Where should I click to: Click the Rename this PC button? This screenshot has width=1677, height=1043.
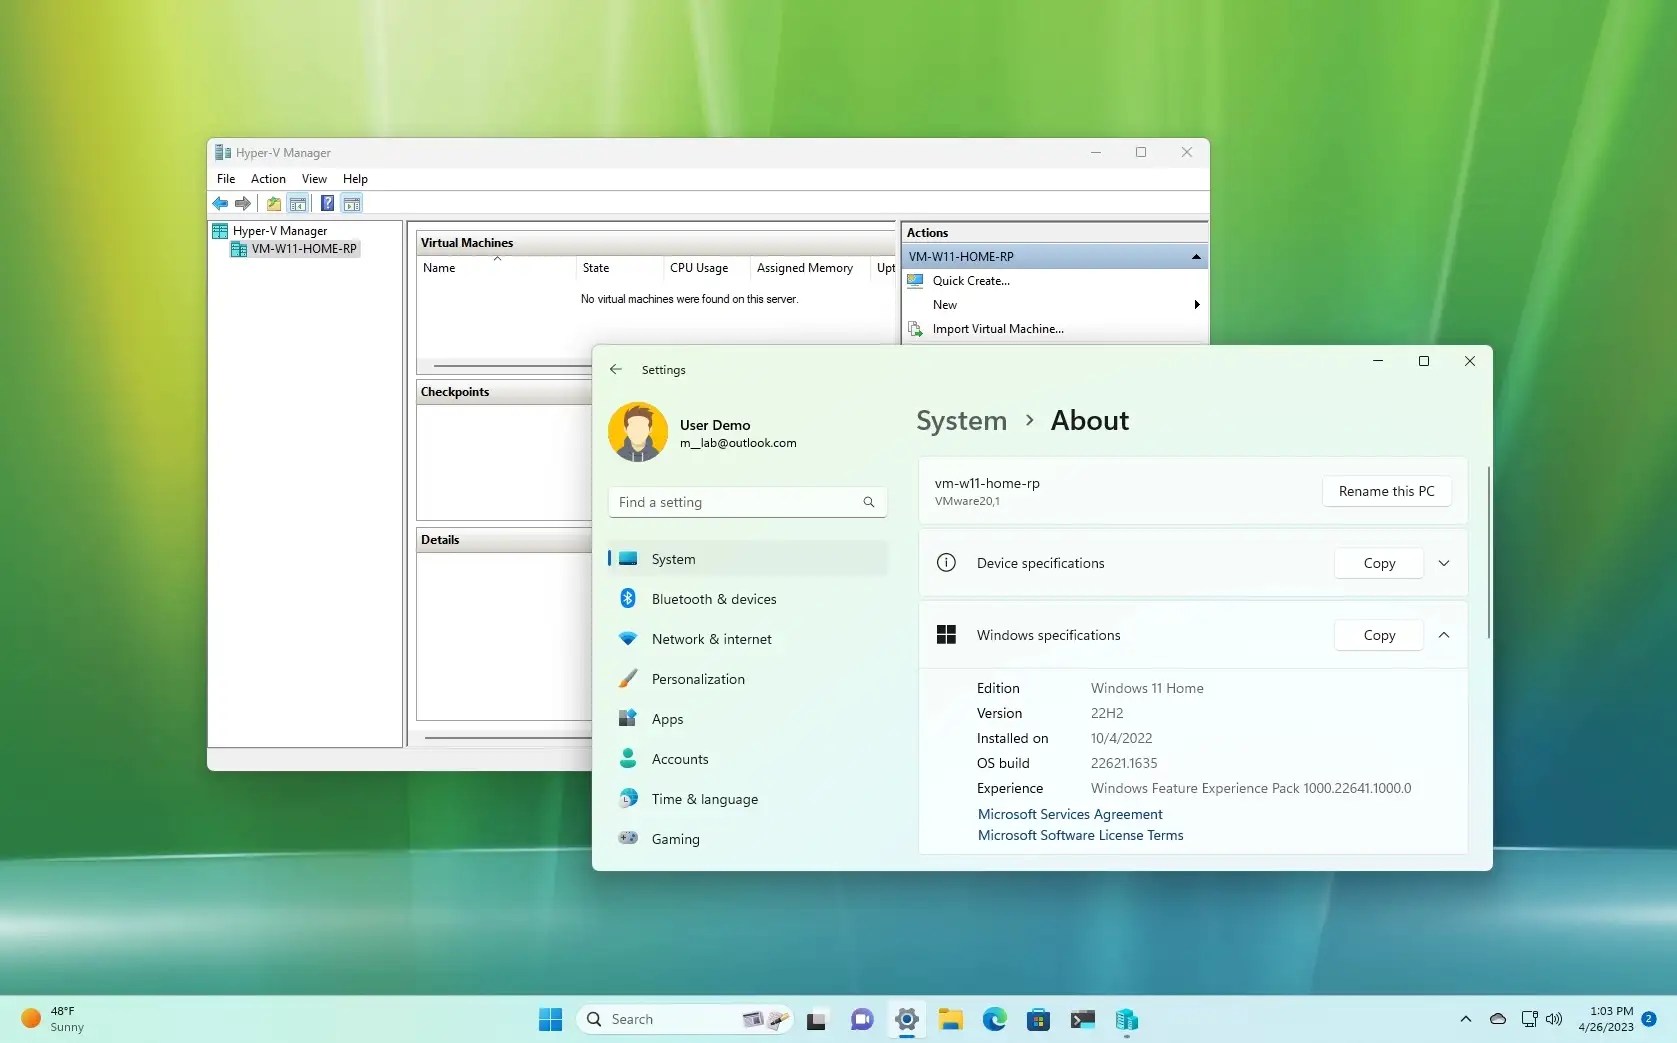point(1386,491)
